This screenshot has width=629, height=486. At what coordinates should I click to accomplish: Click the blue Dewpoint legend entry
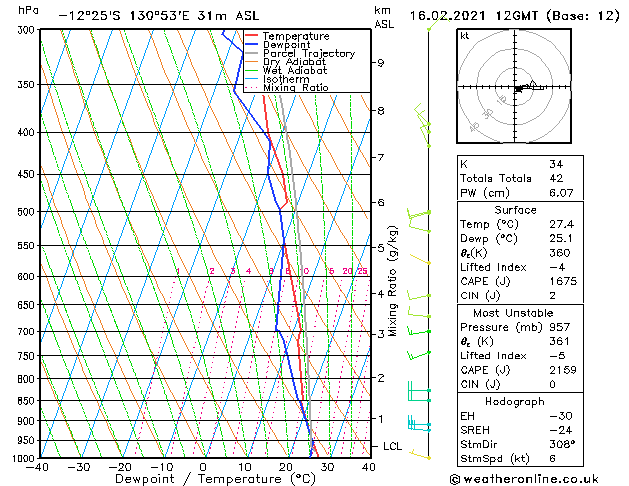[x=278, y=45]
